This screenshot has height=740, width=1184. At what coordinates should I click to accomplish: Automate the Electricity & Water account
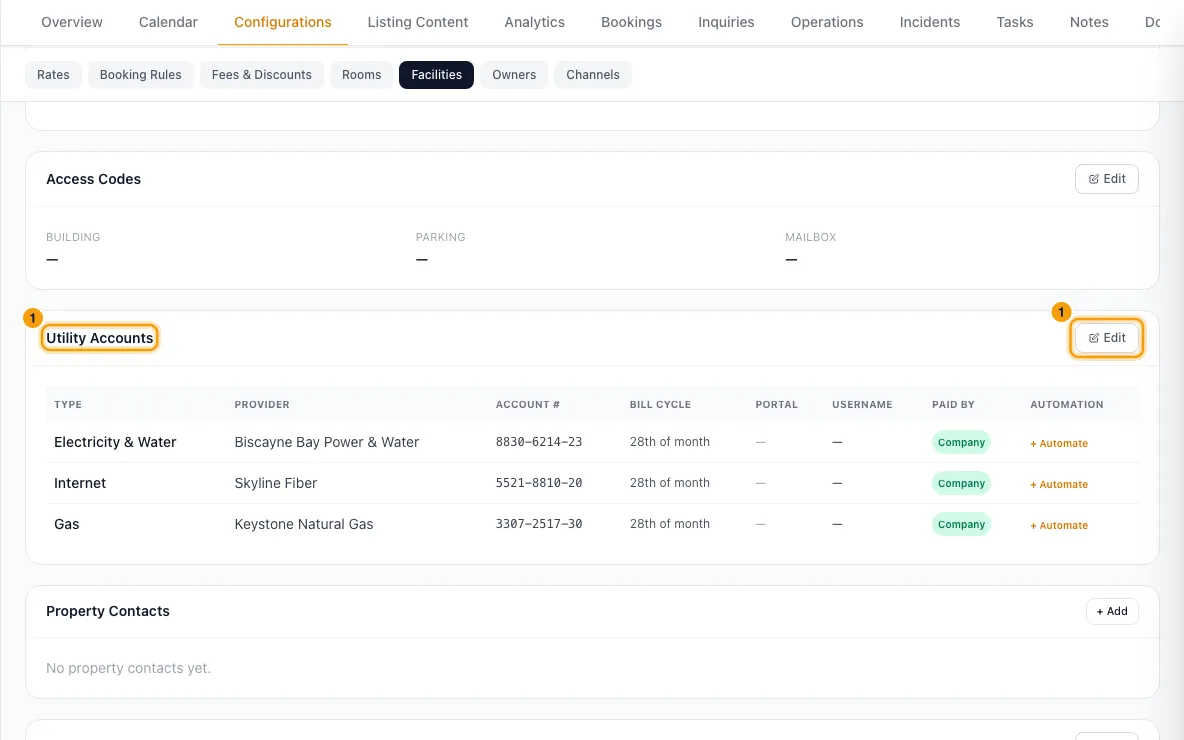point(1059,443)
